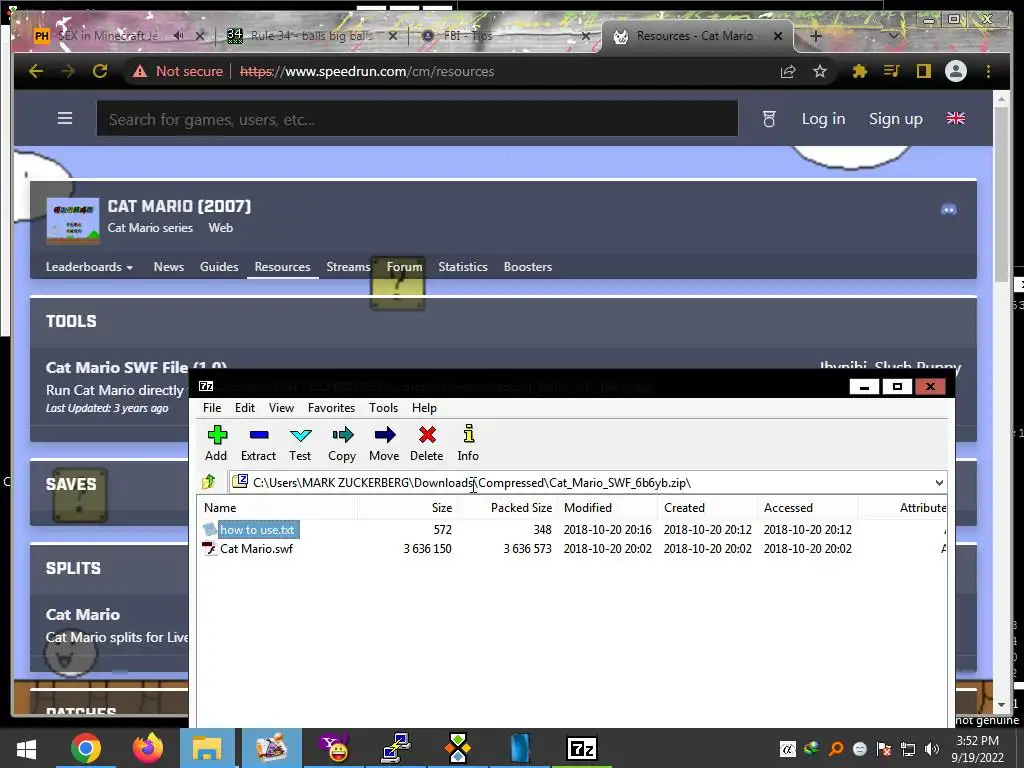Sort by Modified column header
The image size is (1024, 768).
[607, 507]
